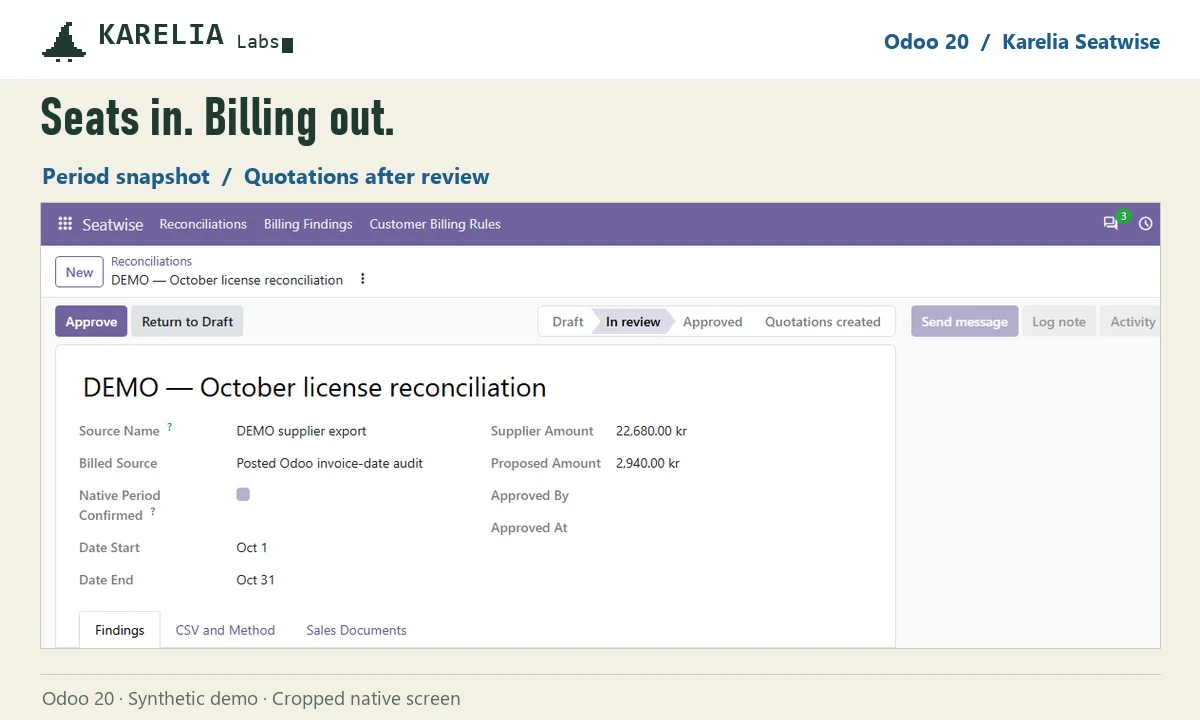The height and width of the screenshot is (720, 1200).
Task: Click the Proposed Amount 2,940.00 kr
Action: tap(647, 463)
